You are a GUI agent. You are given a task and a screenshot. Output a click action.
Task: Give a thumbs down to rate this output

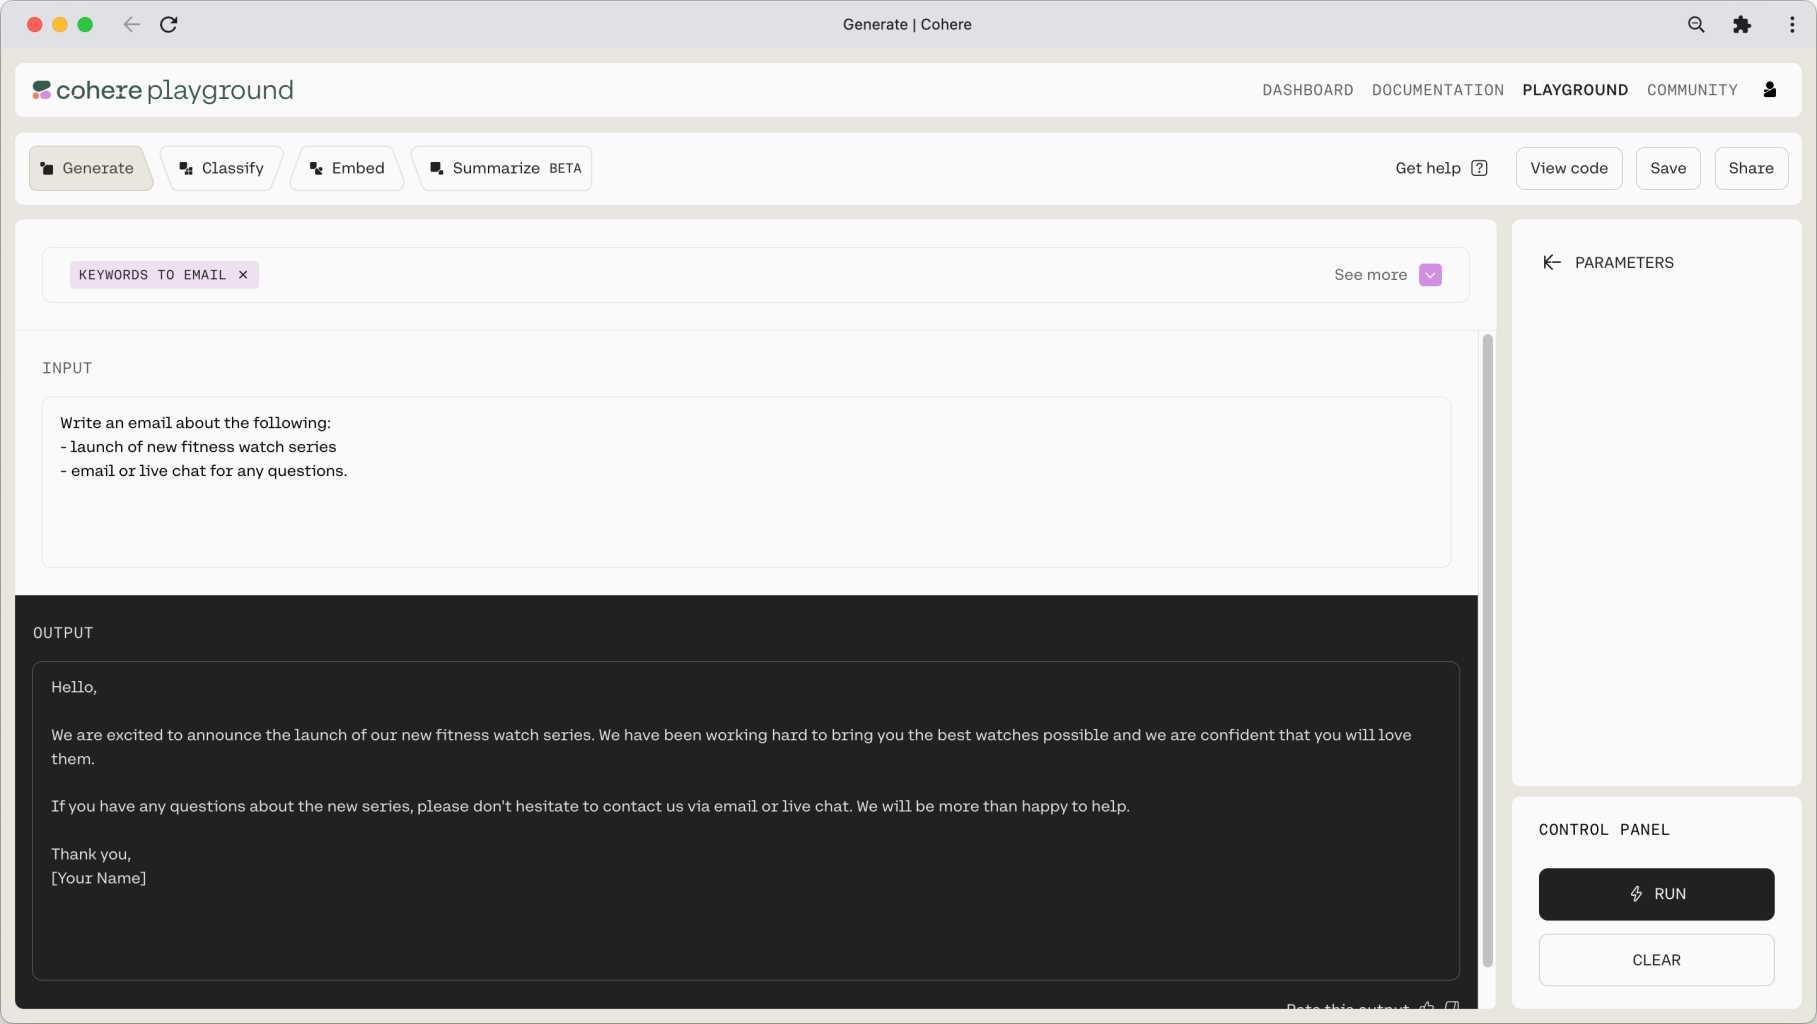[x=1452, y=1007]
